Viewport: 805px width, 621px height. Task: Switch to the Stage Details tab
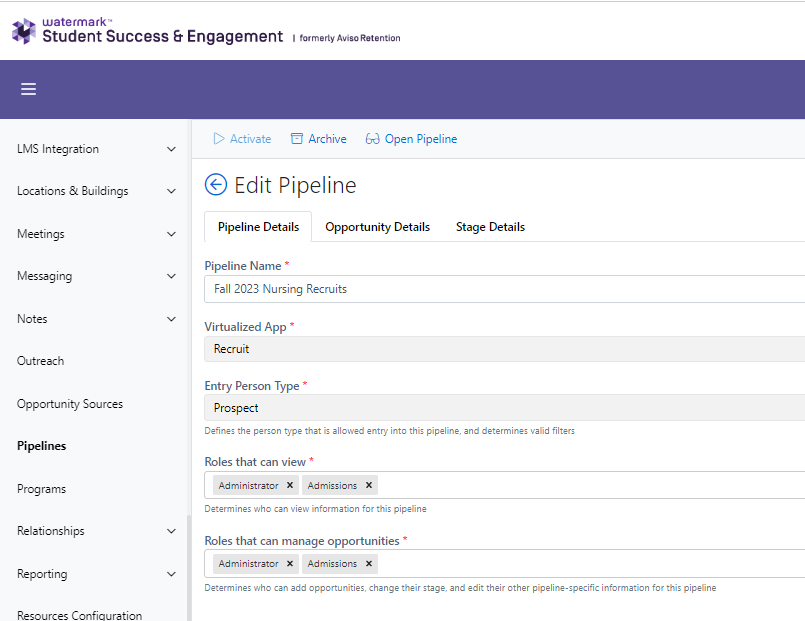point(490,226)
